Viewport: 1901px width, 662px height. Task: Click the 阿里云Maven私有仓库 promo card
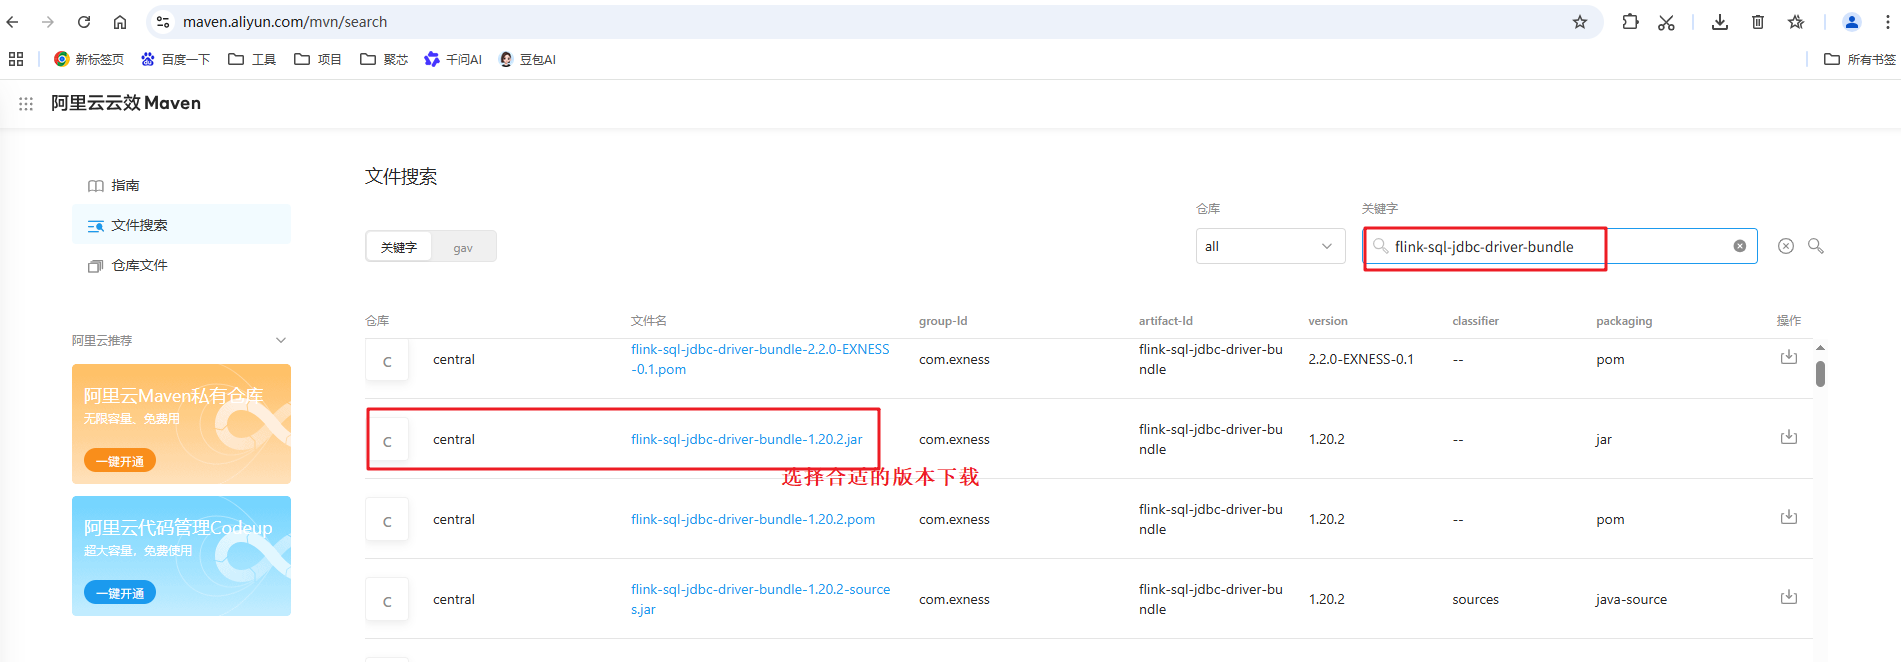181,424
